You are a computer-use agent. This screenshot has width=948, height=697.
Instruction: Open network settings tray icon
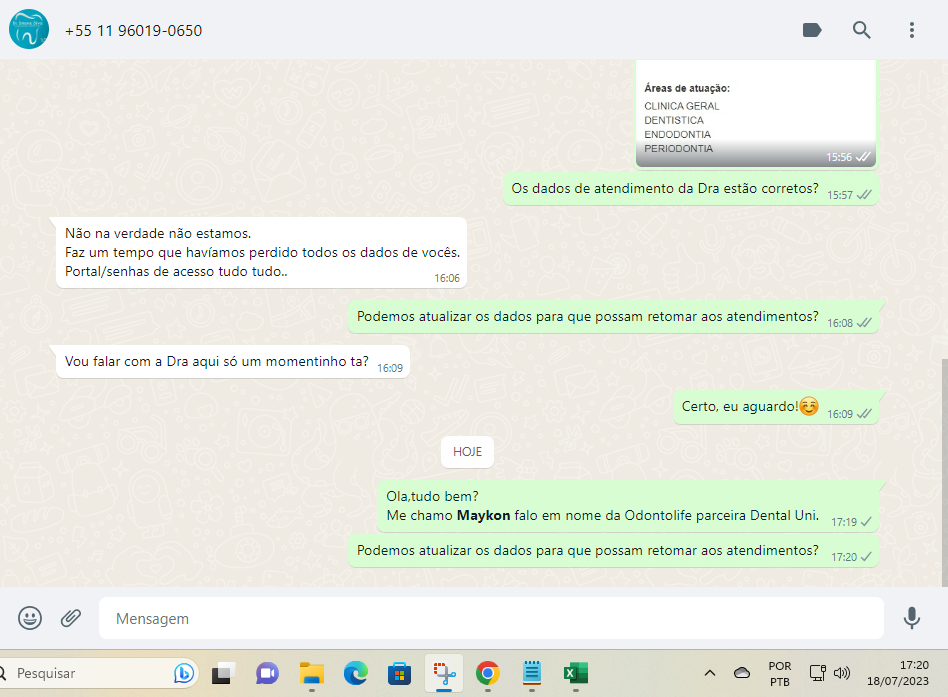pyautogui.click(x=817, y=673)
